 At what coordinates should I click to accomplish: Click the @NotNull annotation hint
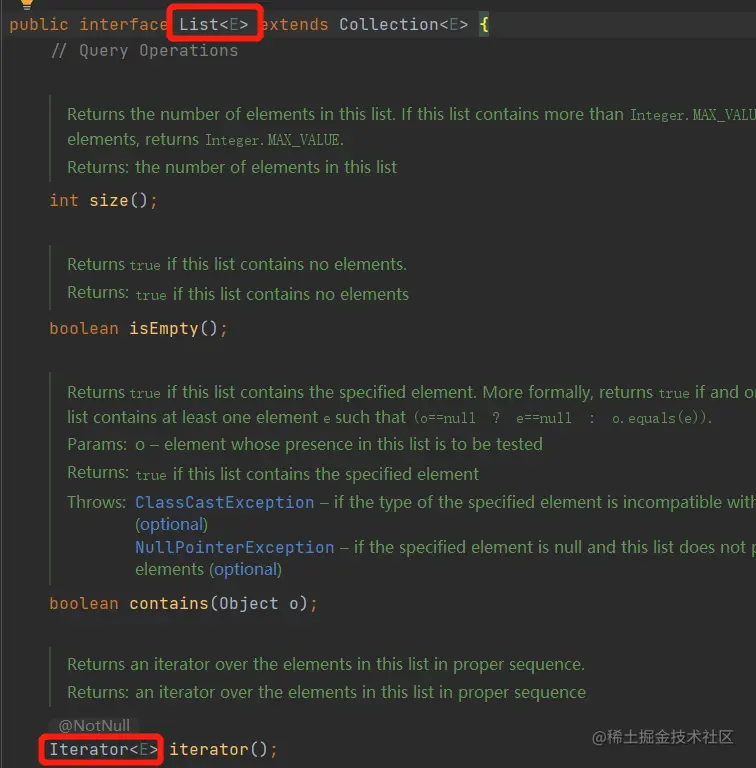94,725
